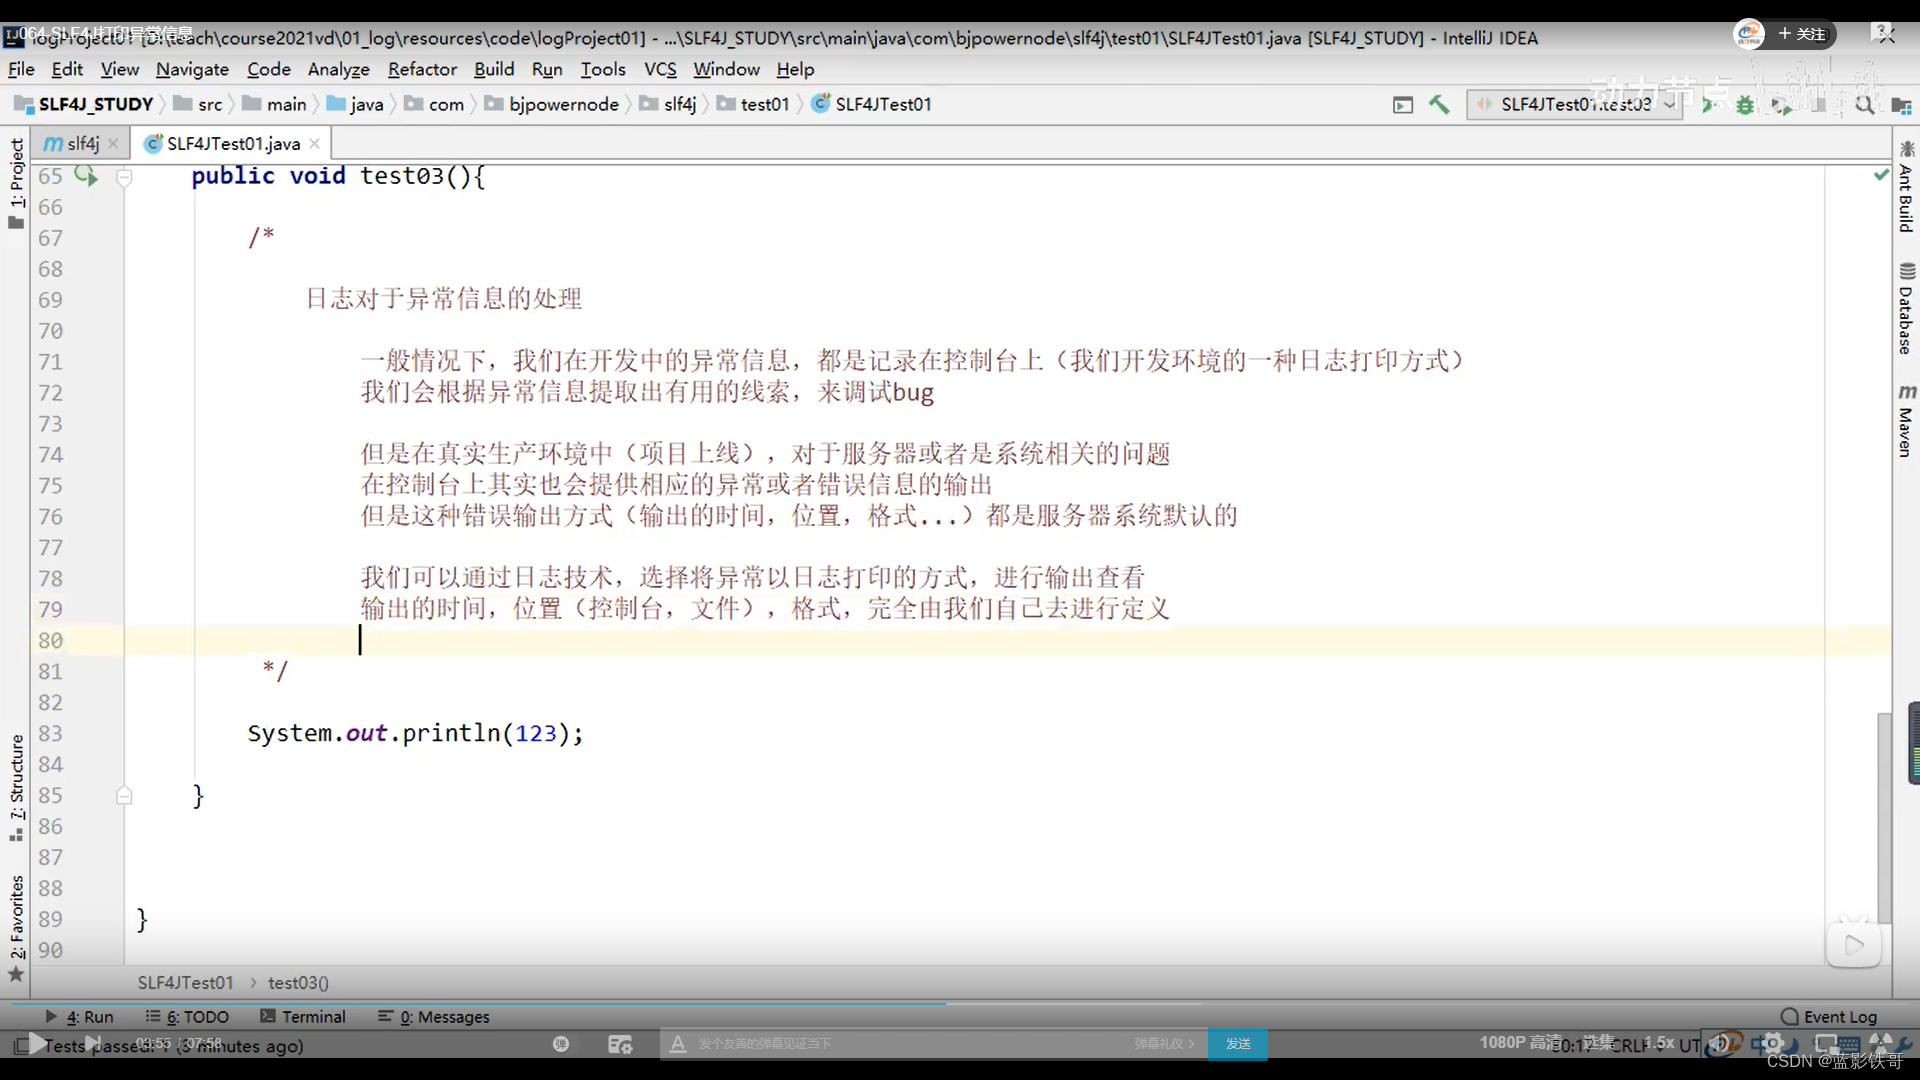Open the 4: Run tool window
Viewport: 1920px width, 1080px height.
click(x=79, y=1016)
